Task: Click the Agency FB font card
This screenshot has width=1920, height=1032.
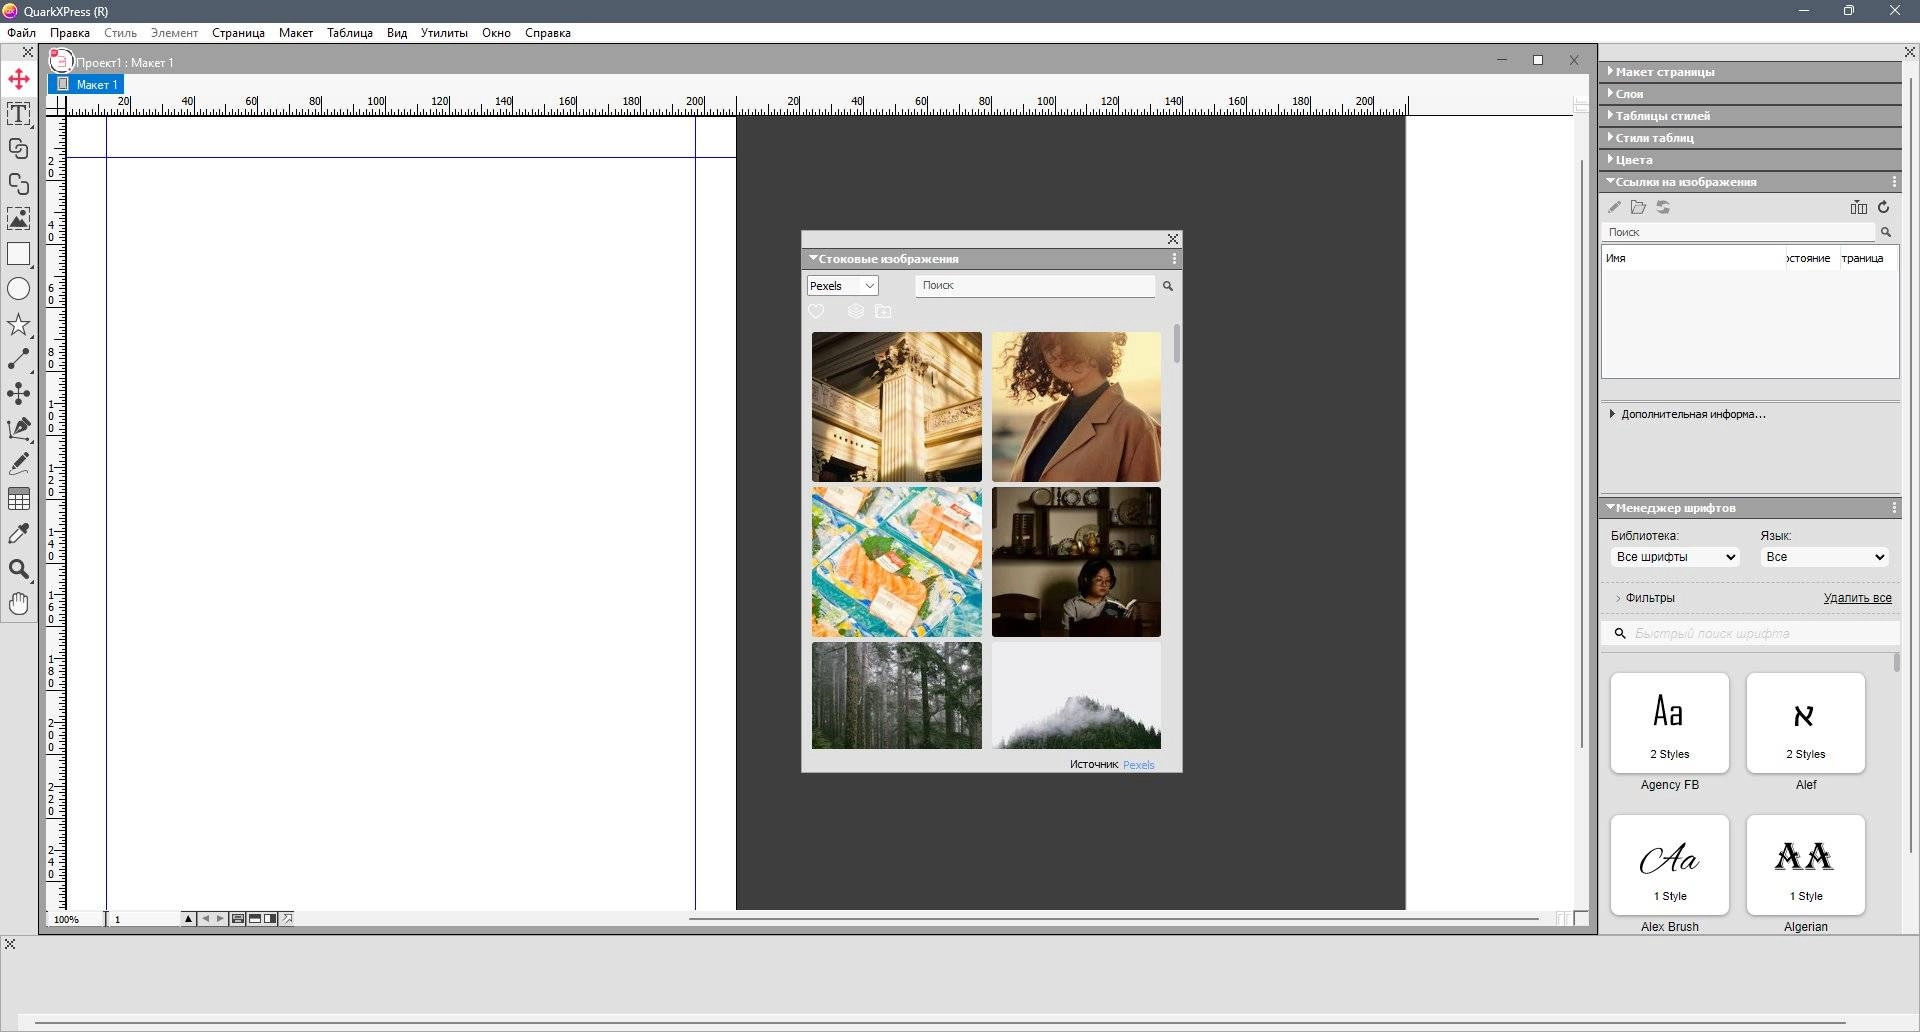Action: pos(1669,723)
